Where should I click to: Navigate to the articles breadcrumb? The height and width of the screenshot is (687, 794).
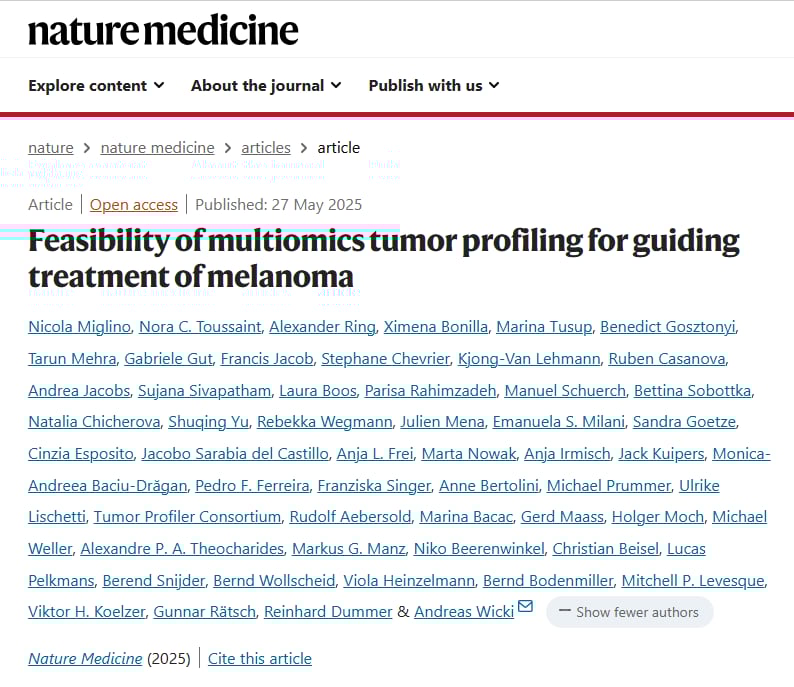point(266,147)
